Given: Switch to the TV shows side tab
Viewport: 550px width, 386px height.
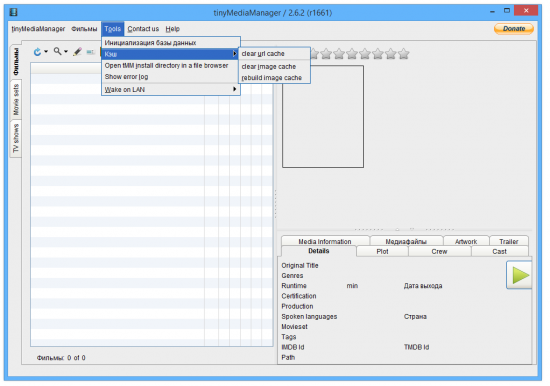Looking at the screenshot, I should pyautogui.click(x=16, y=138).
